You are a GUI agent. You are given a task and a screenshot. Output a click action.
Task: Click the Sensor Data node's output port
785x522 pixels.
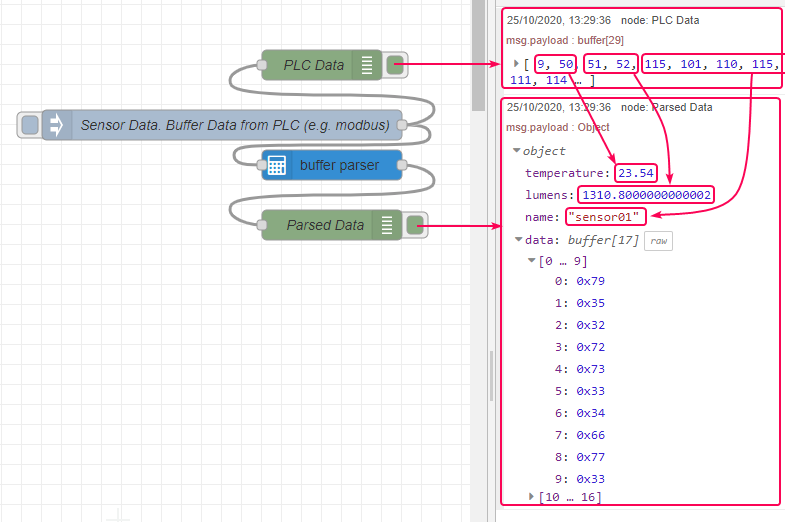pos(402,125)
